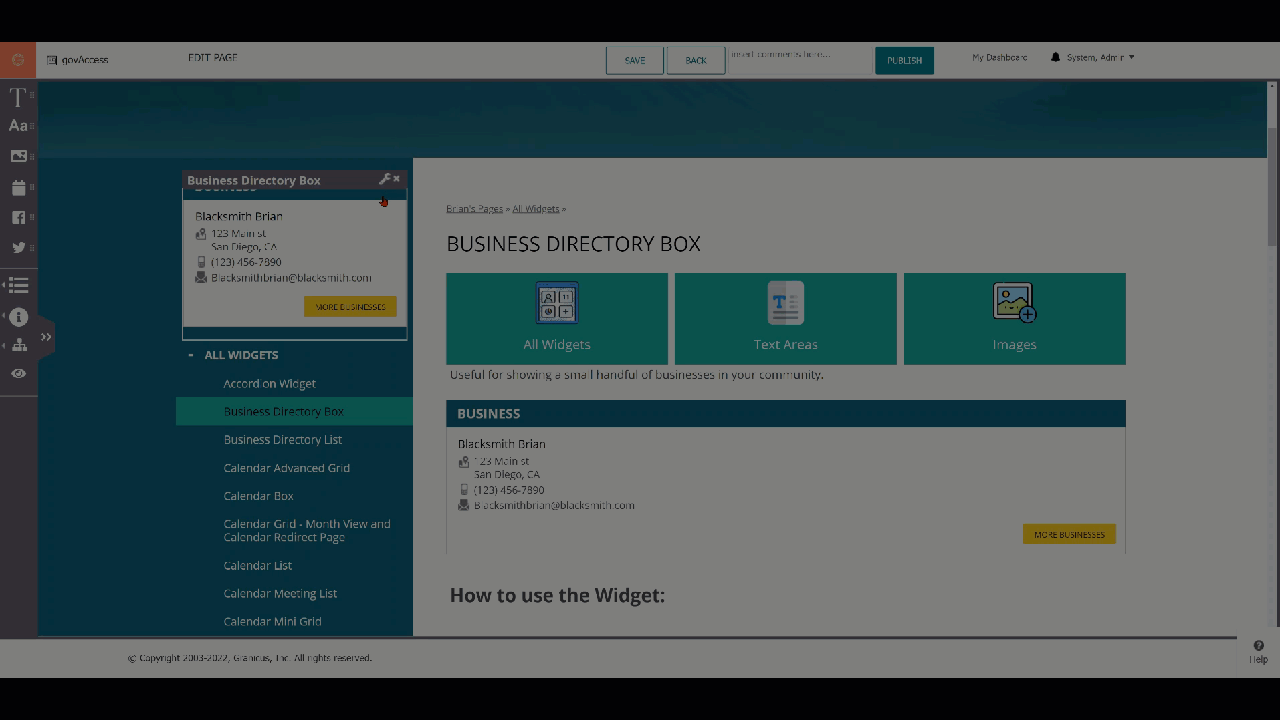Open the Brian's Pages breadcrumb link
The width and height of the screenshot is (1280, 720).
click(474, 208)
